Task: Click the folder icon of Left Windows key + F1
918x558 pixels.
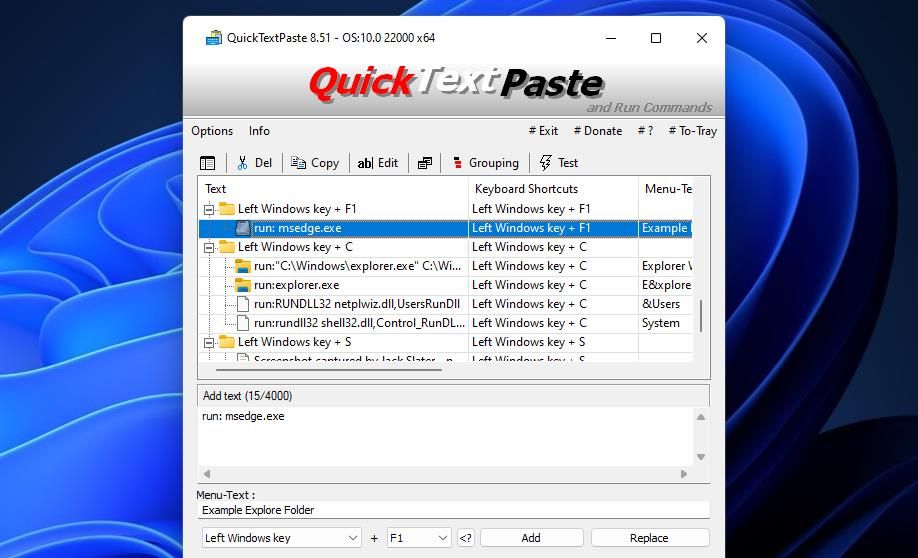Action: point(227,209)
